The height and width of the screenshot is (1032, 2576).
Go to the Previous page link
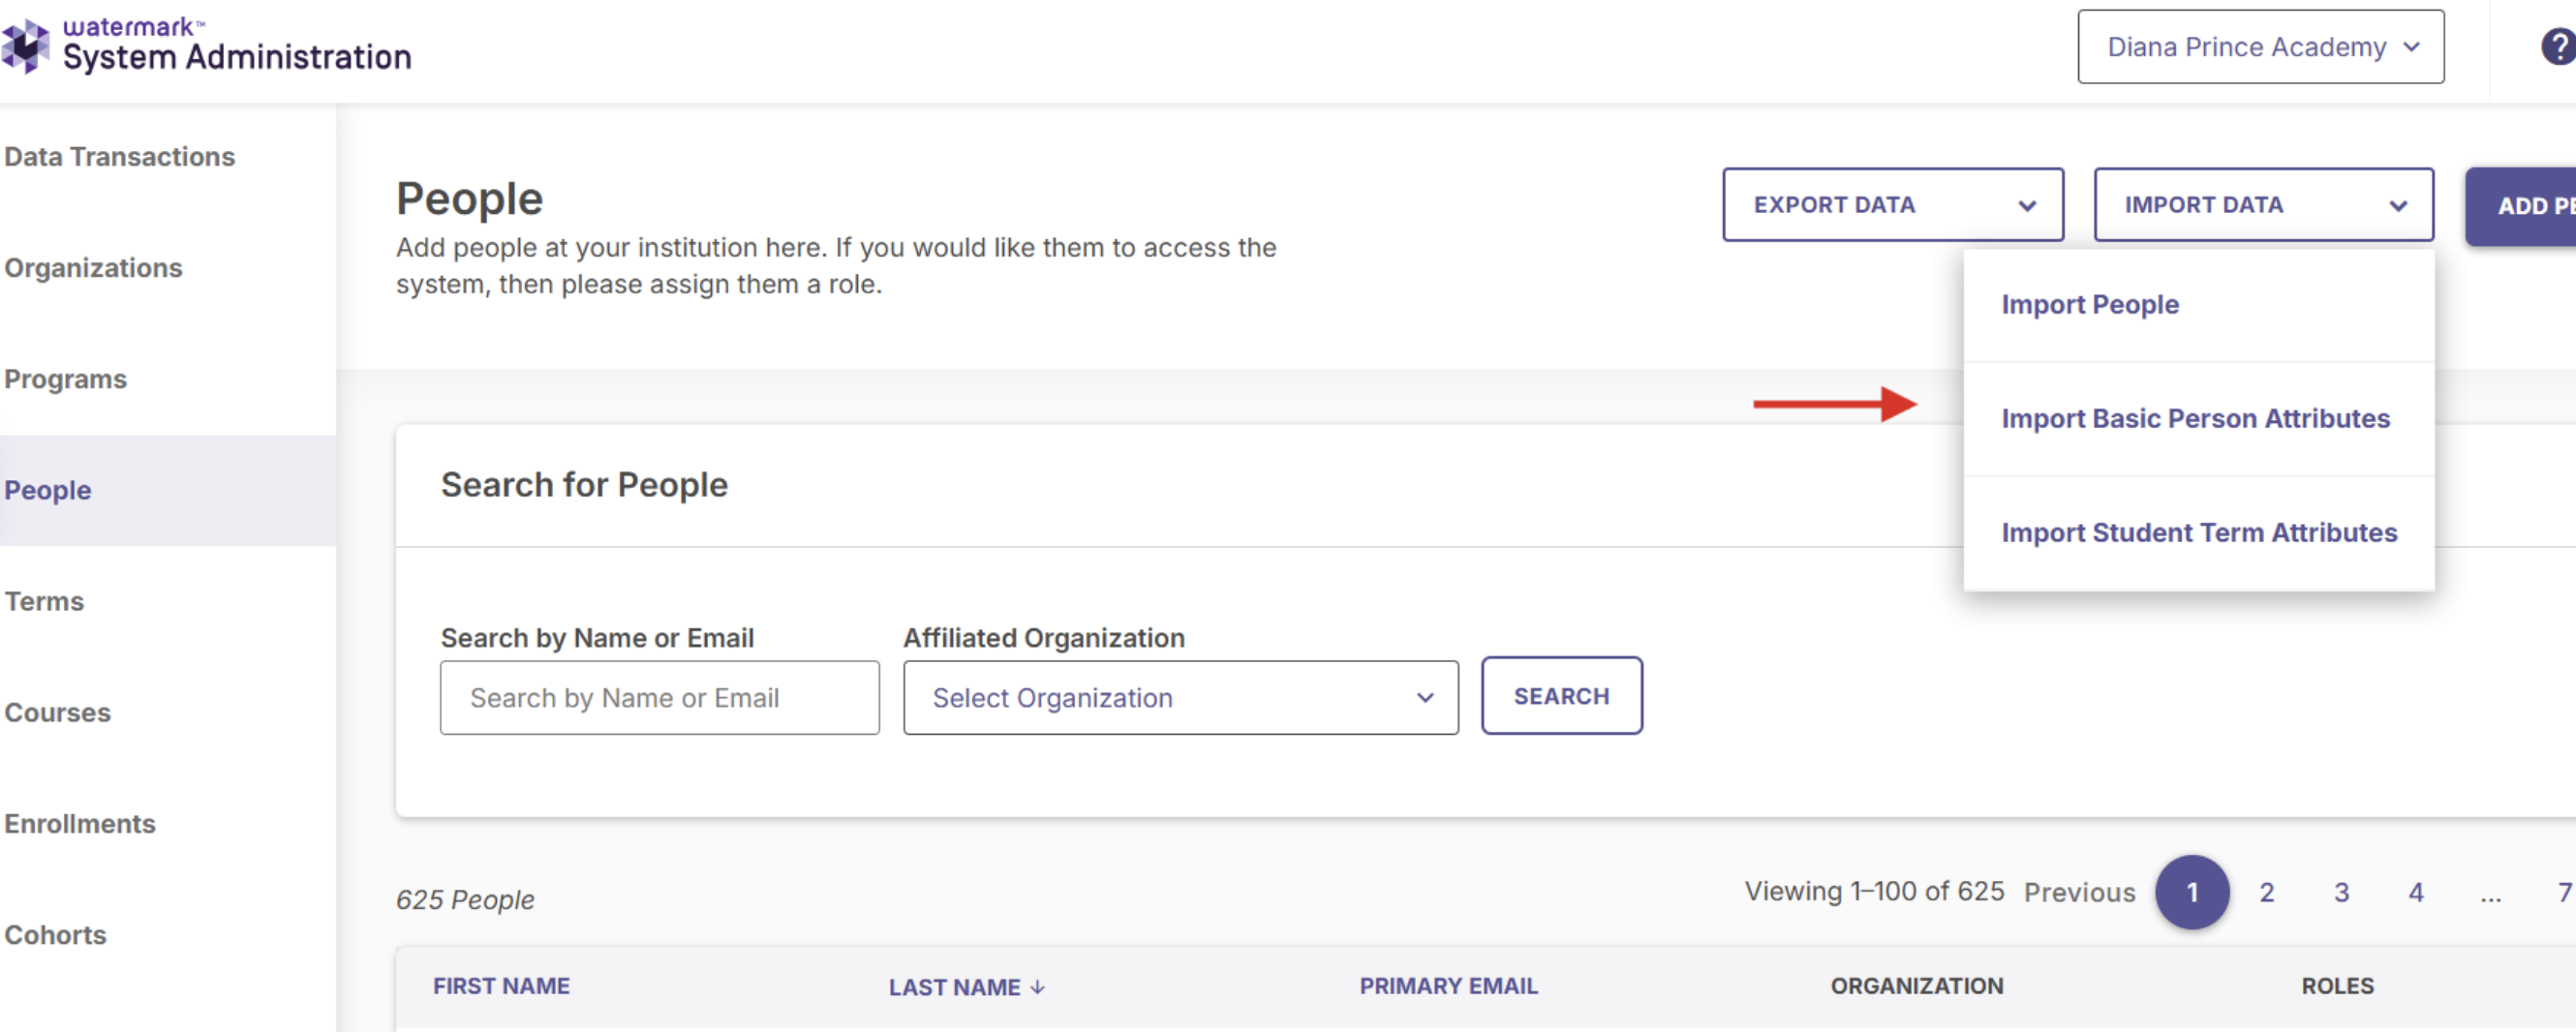tap(2079, 892)
